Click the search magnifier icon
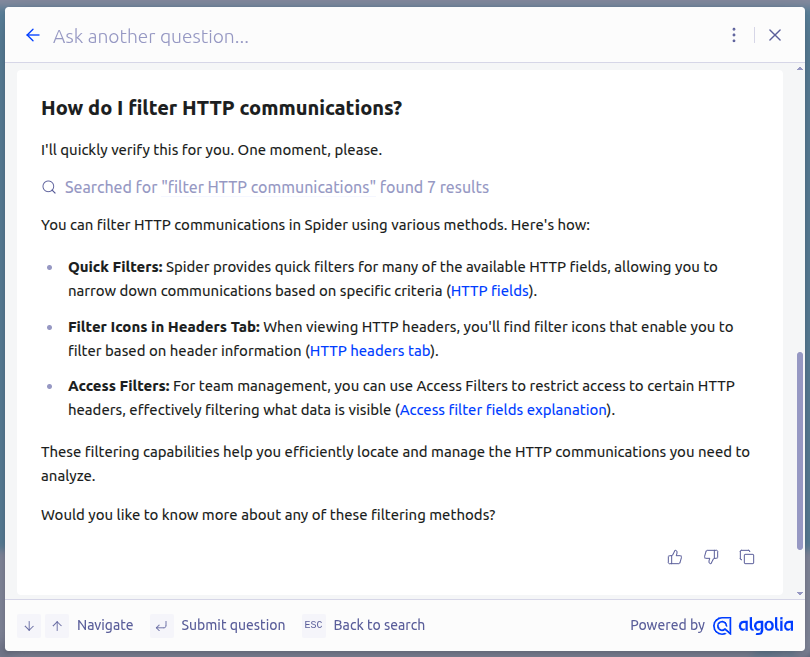Viewport: 810px width, 657px height. click(x=49, y=188)
